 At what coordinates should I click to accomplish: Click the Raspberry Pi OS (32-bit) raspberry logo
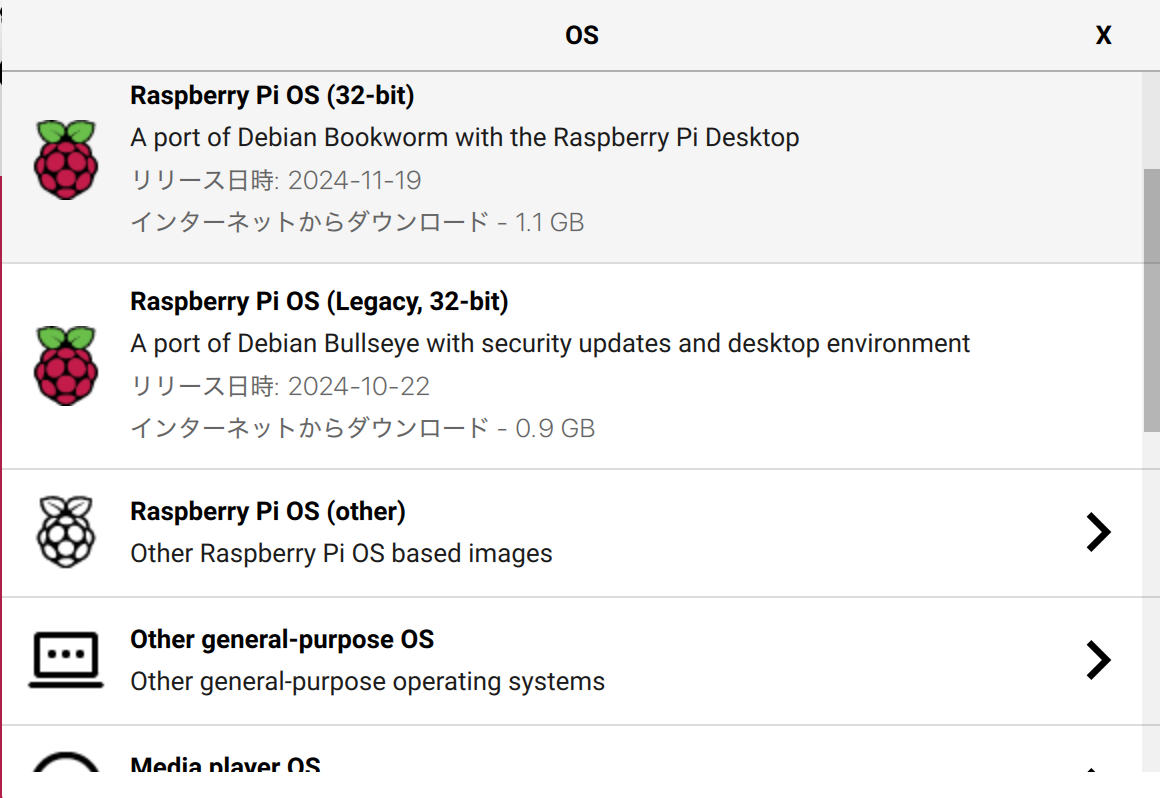click(66, 159)
